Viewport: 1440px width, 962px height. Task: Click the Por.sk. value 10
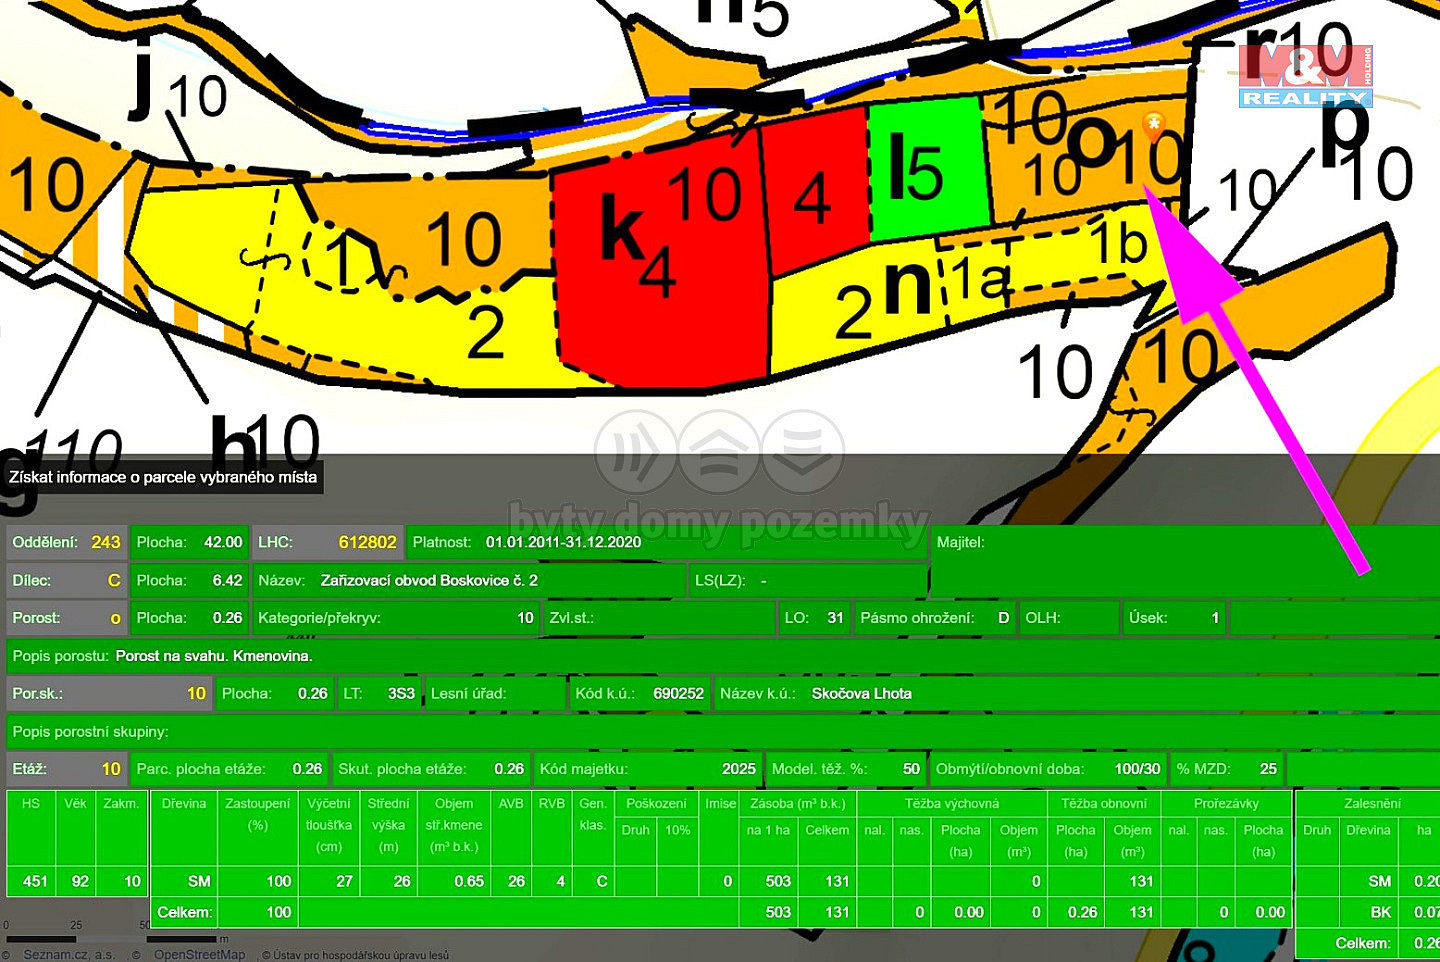pos(196,693)
